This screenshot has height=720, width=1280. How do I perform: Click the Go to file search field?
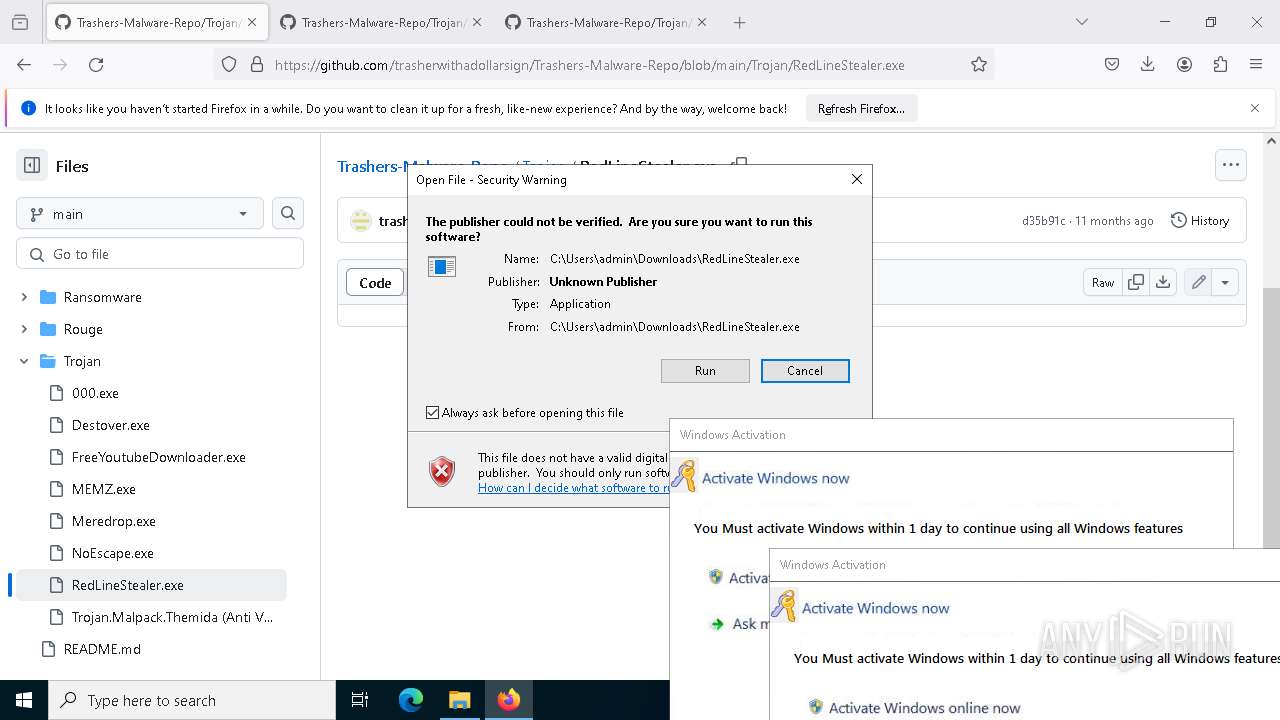coord(160,254)
